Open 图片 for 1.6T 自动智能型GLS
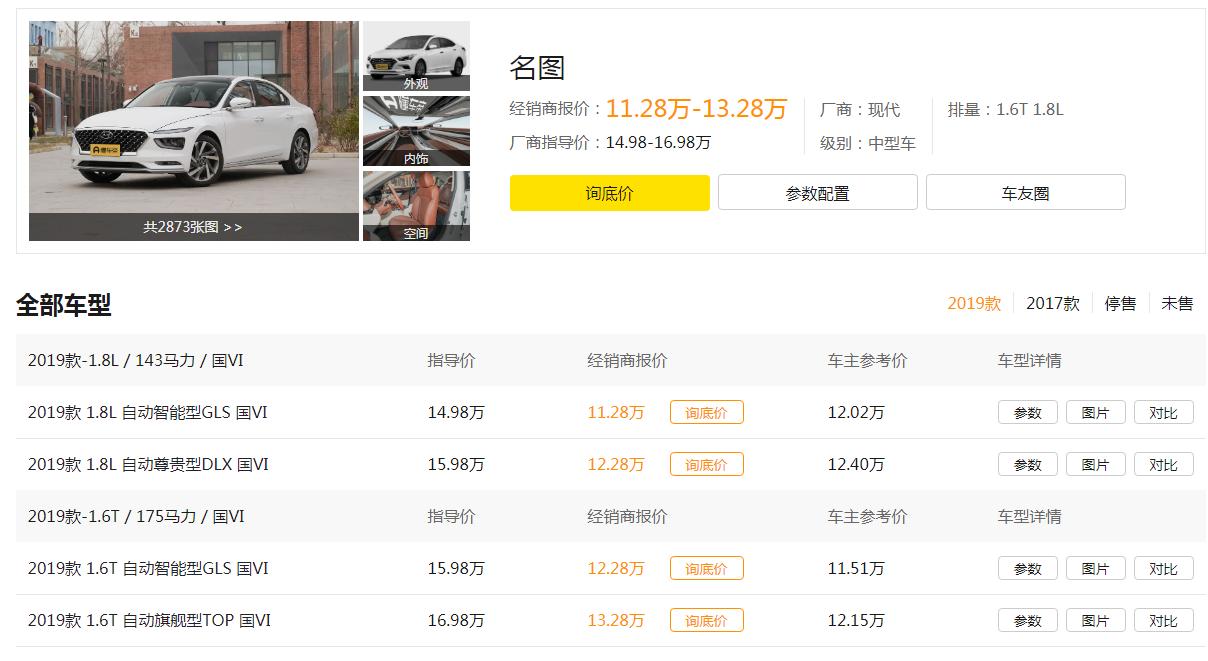The height and width of the screenshot is (661, 1208). pos(1095,568)
